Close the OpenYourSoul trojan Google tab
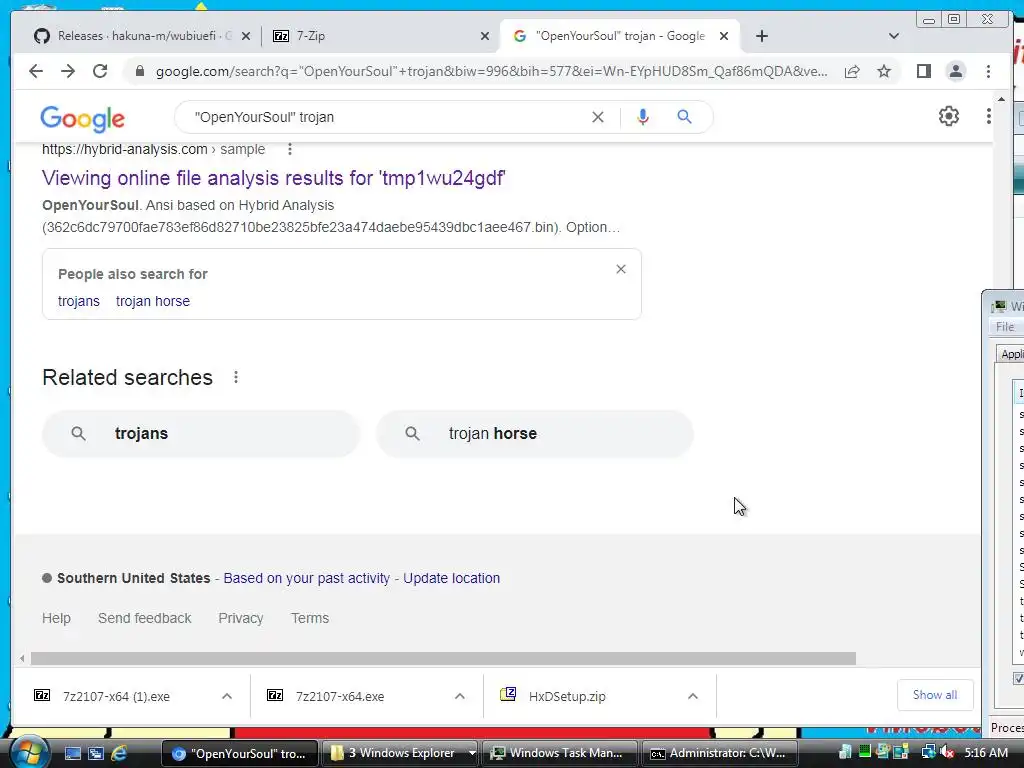This screenshot has width=1024, height=768. point(724,36)
